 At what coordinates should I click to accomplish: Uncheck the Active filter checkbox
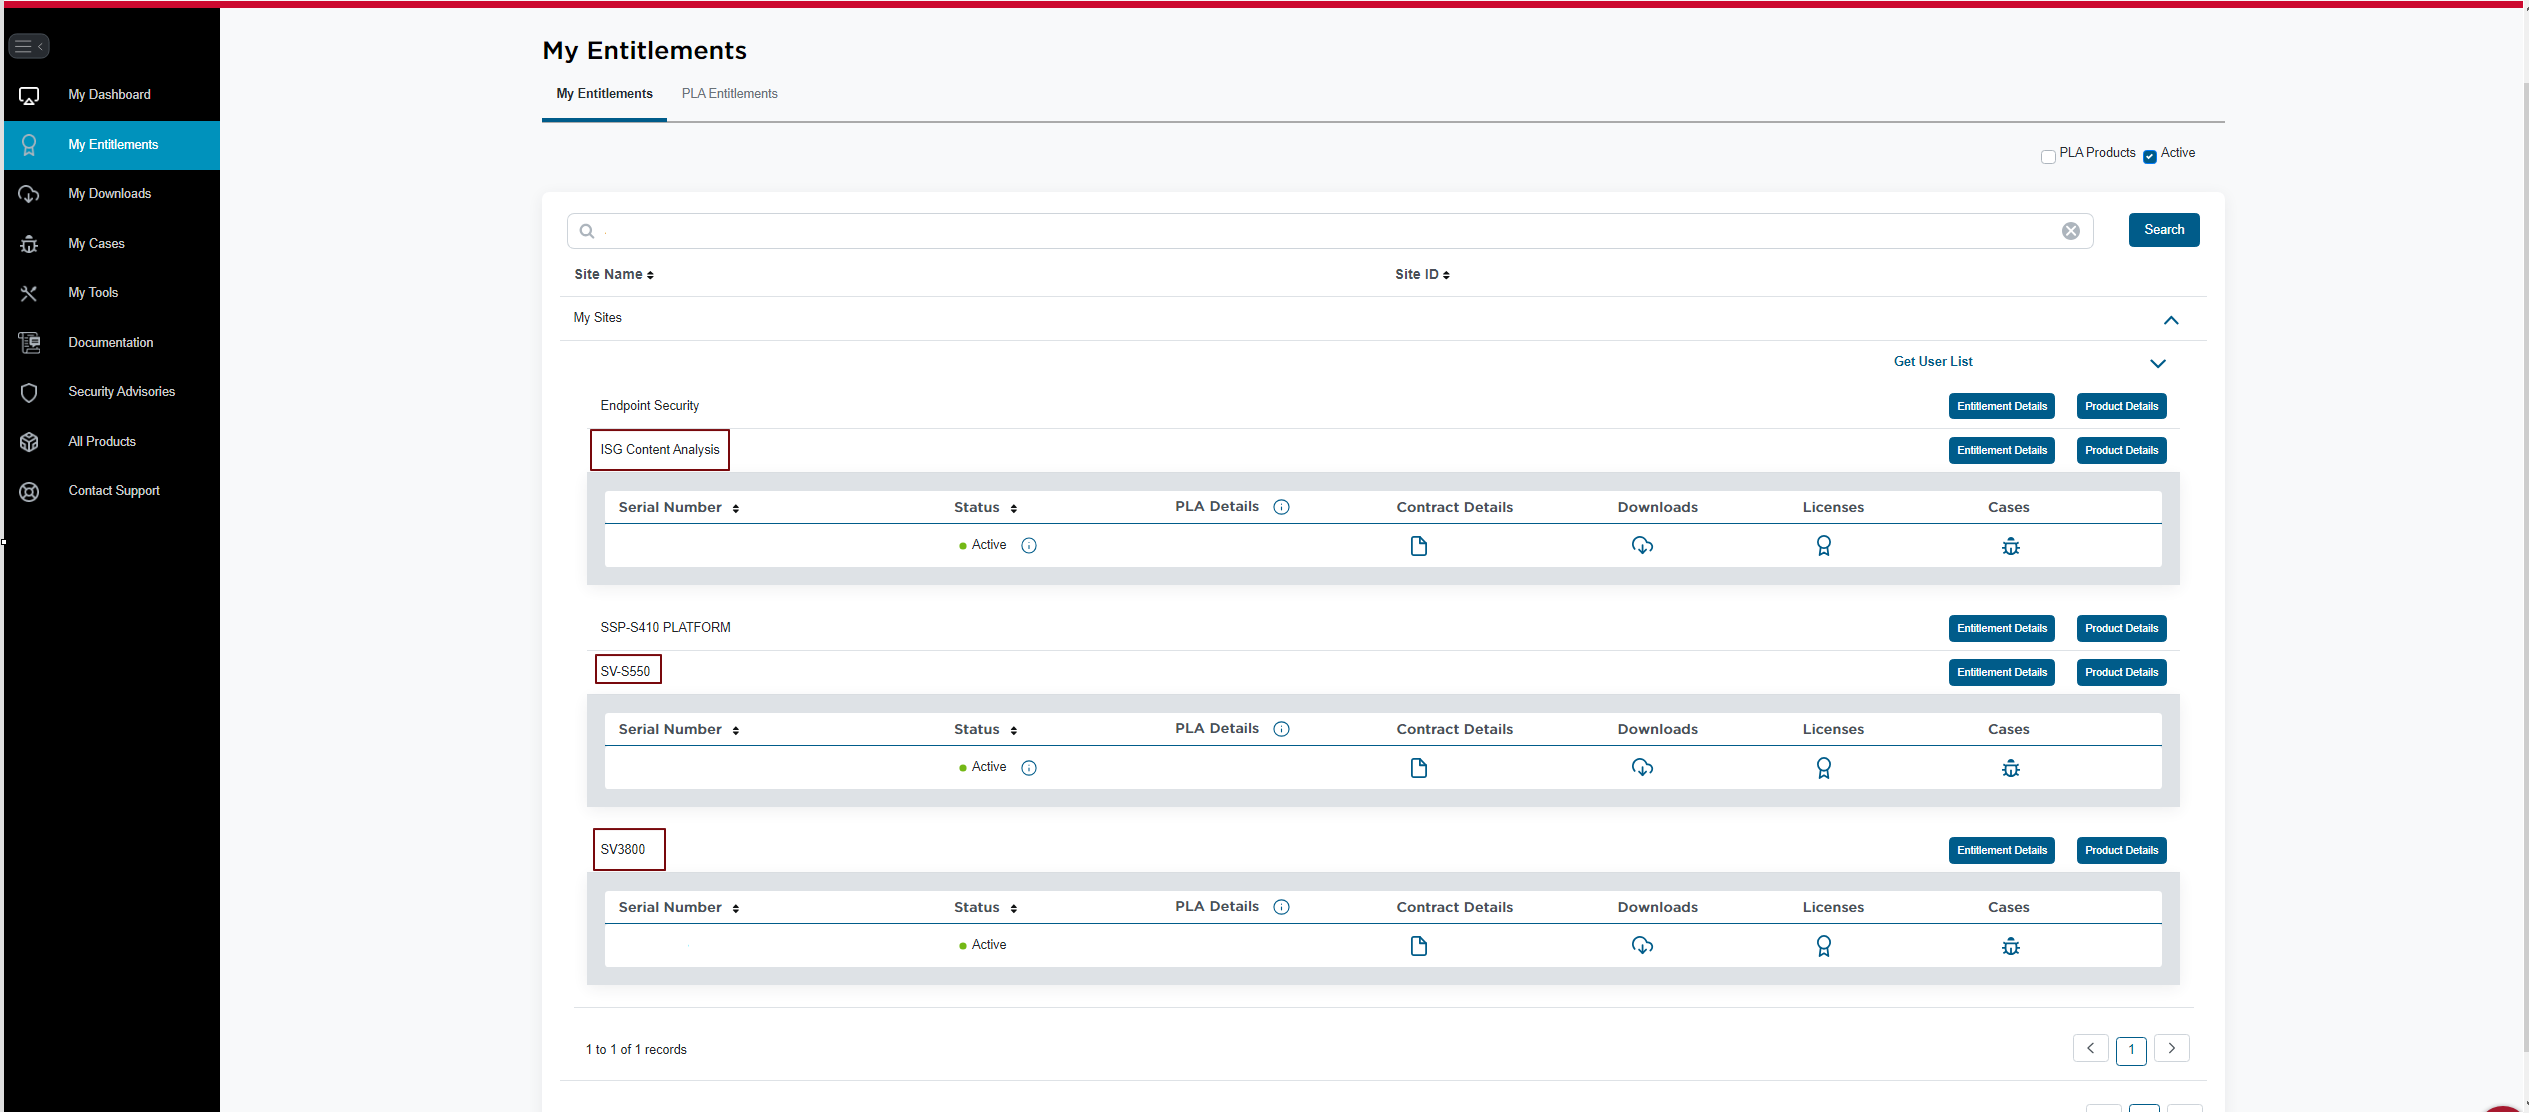point(2149,157)
